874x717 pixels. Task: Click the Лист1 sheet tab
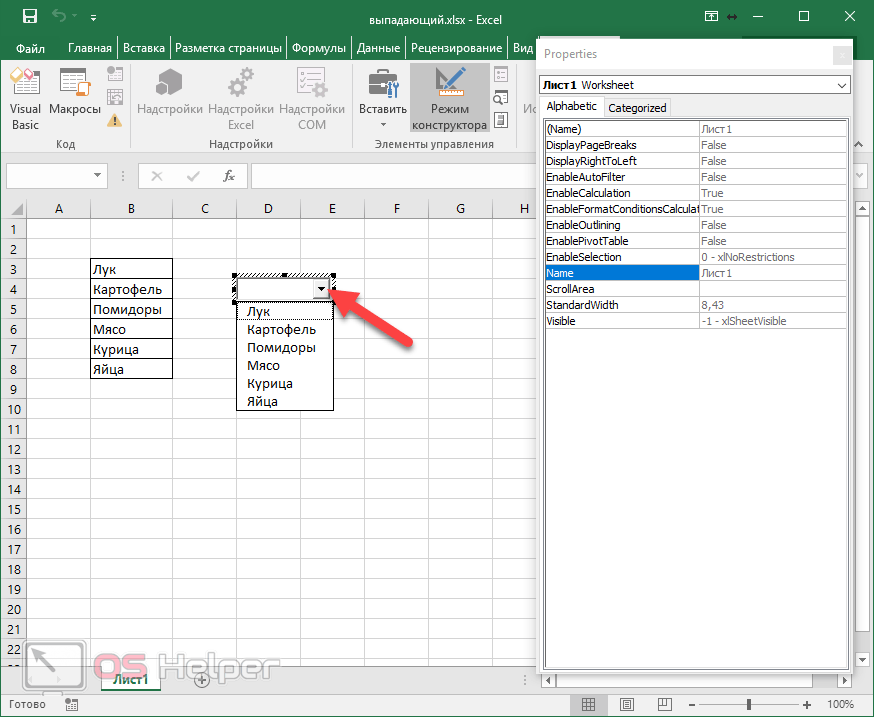coord(130,680)
